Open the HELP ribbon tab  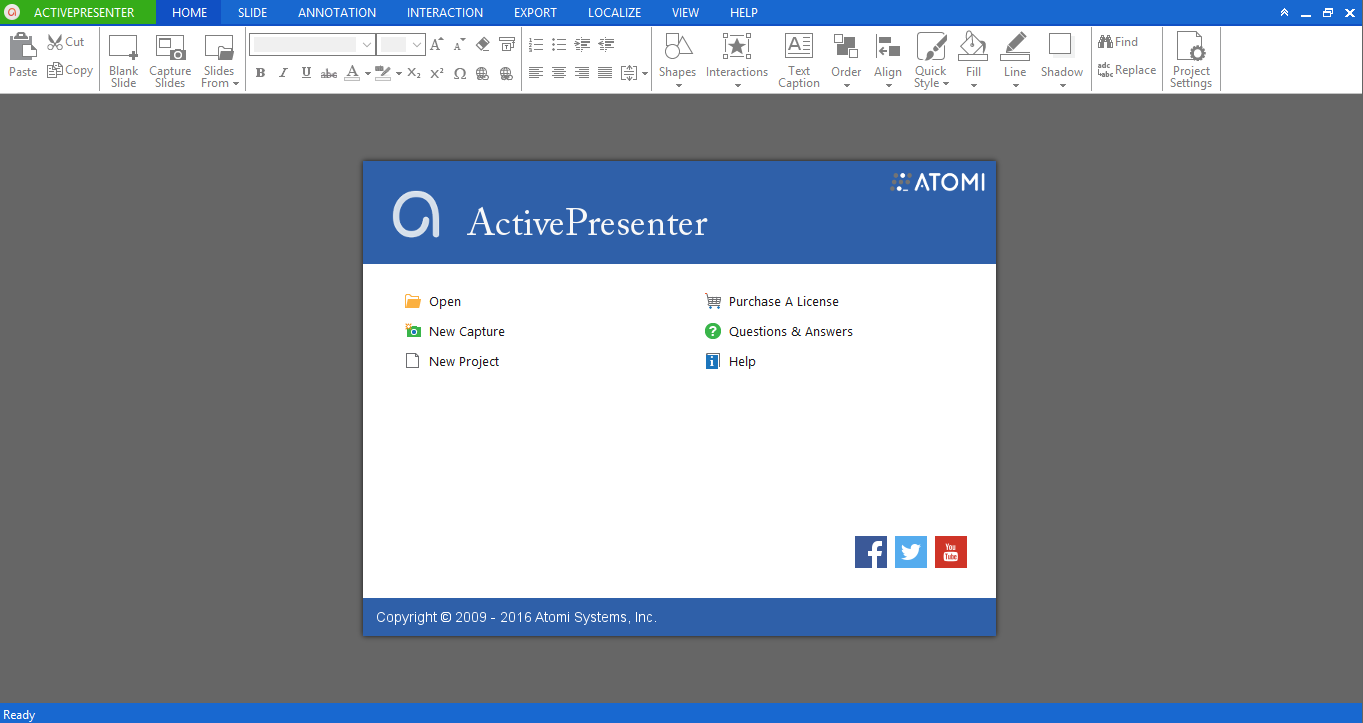click(x=744, y=13)
